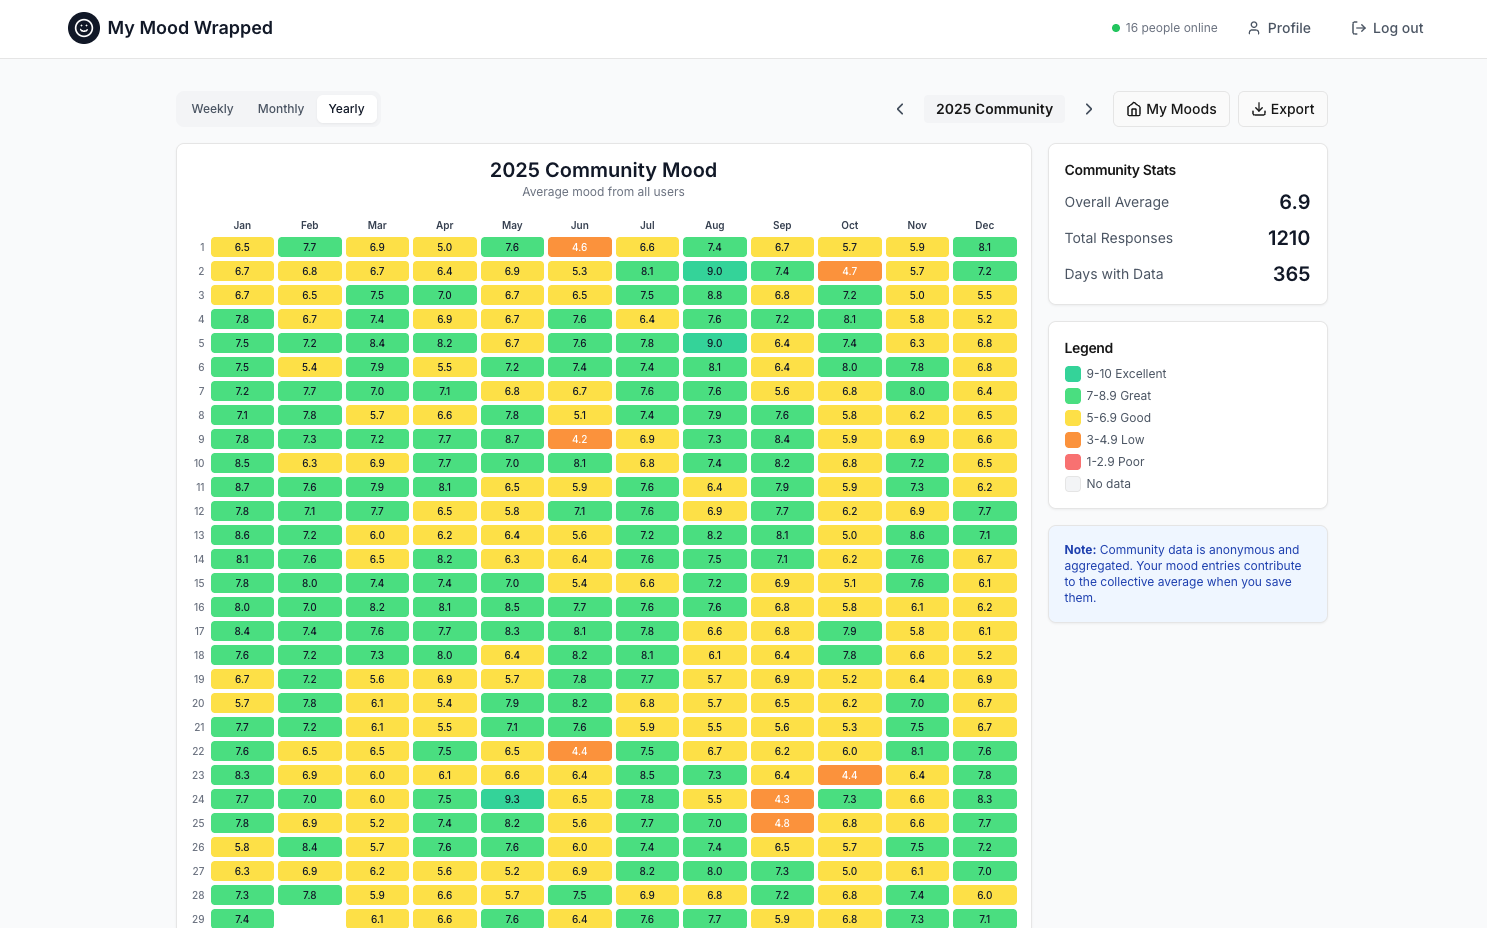The image size is (1487, 928).
Task: Toggle the 3-4.9 Low legend item
Action: point(1073,439)
